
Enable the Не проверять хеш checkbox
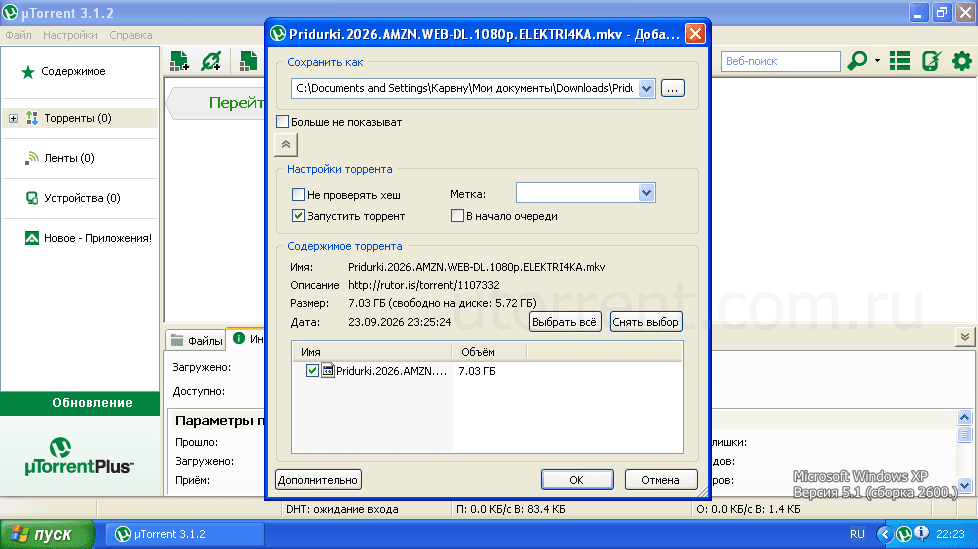298,195
